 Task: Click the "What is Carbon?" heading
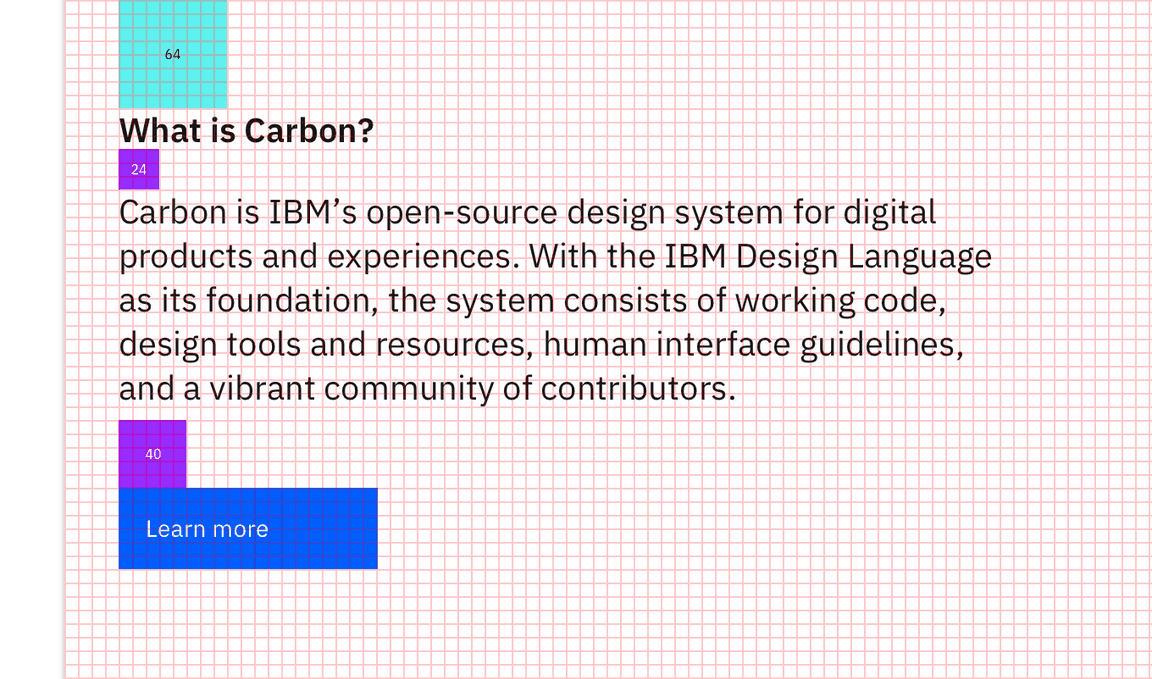click(x=246, y=130)
